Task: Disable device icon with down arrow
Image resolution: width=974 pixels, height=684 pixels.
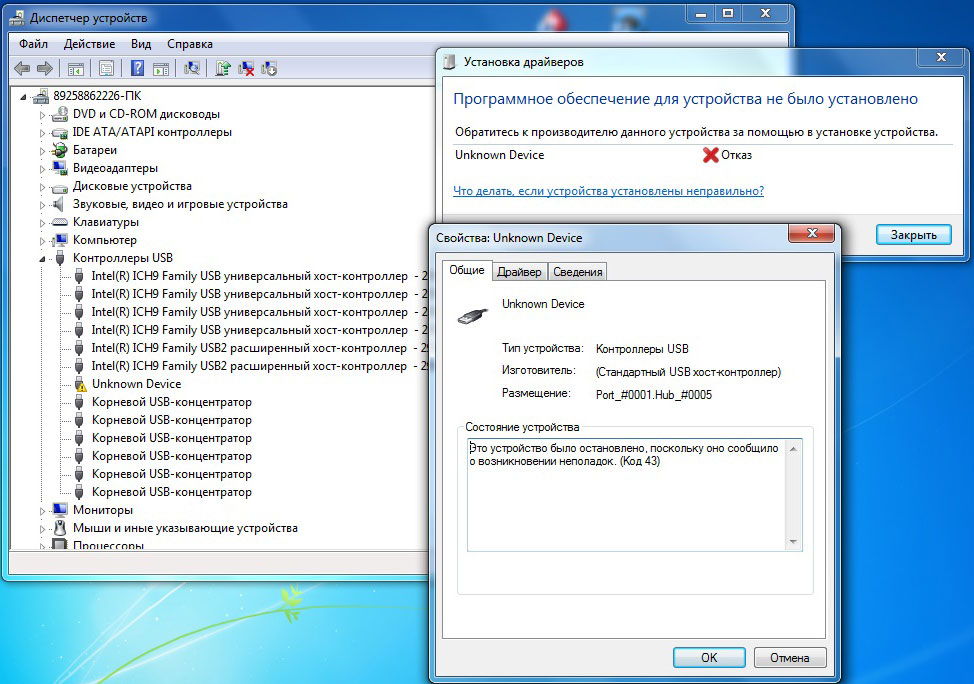Action: pos(269,68)
